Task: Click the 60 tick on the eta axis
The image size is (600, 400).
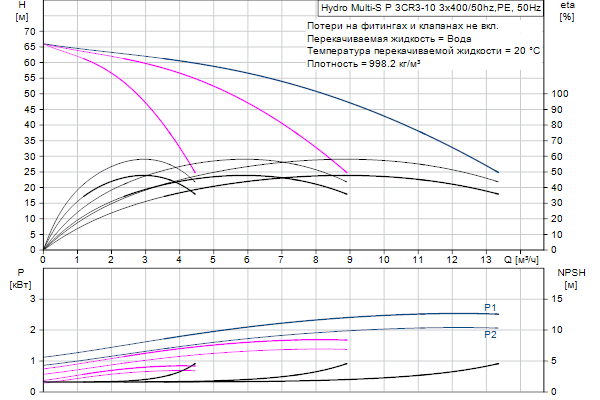Action: pos(559,156)
